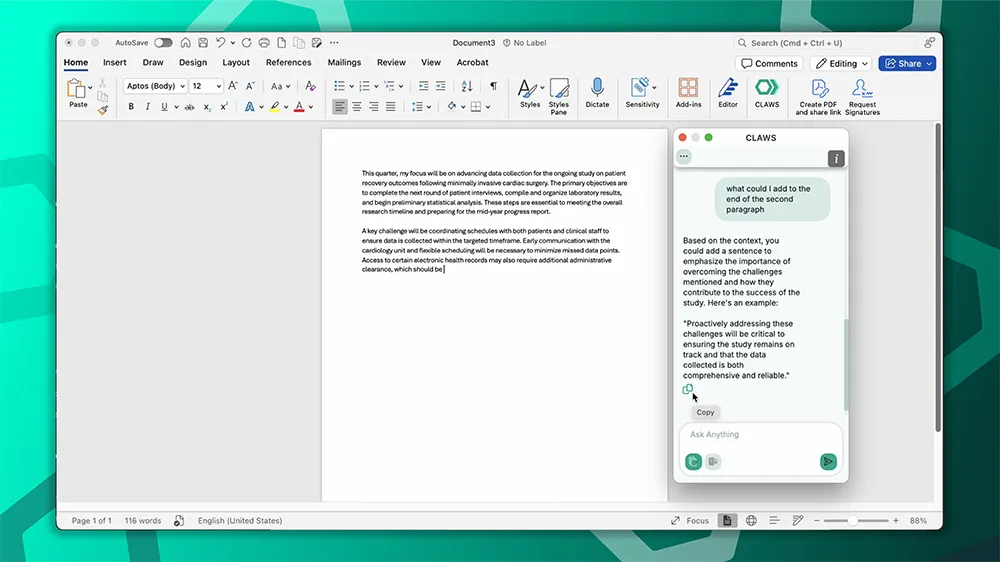Click the Share button

[x=907, y=63]
